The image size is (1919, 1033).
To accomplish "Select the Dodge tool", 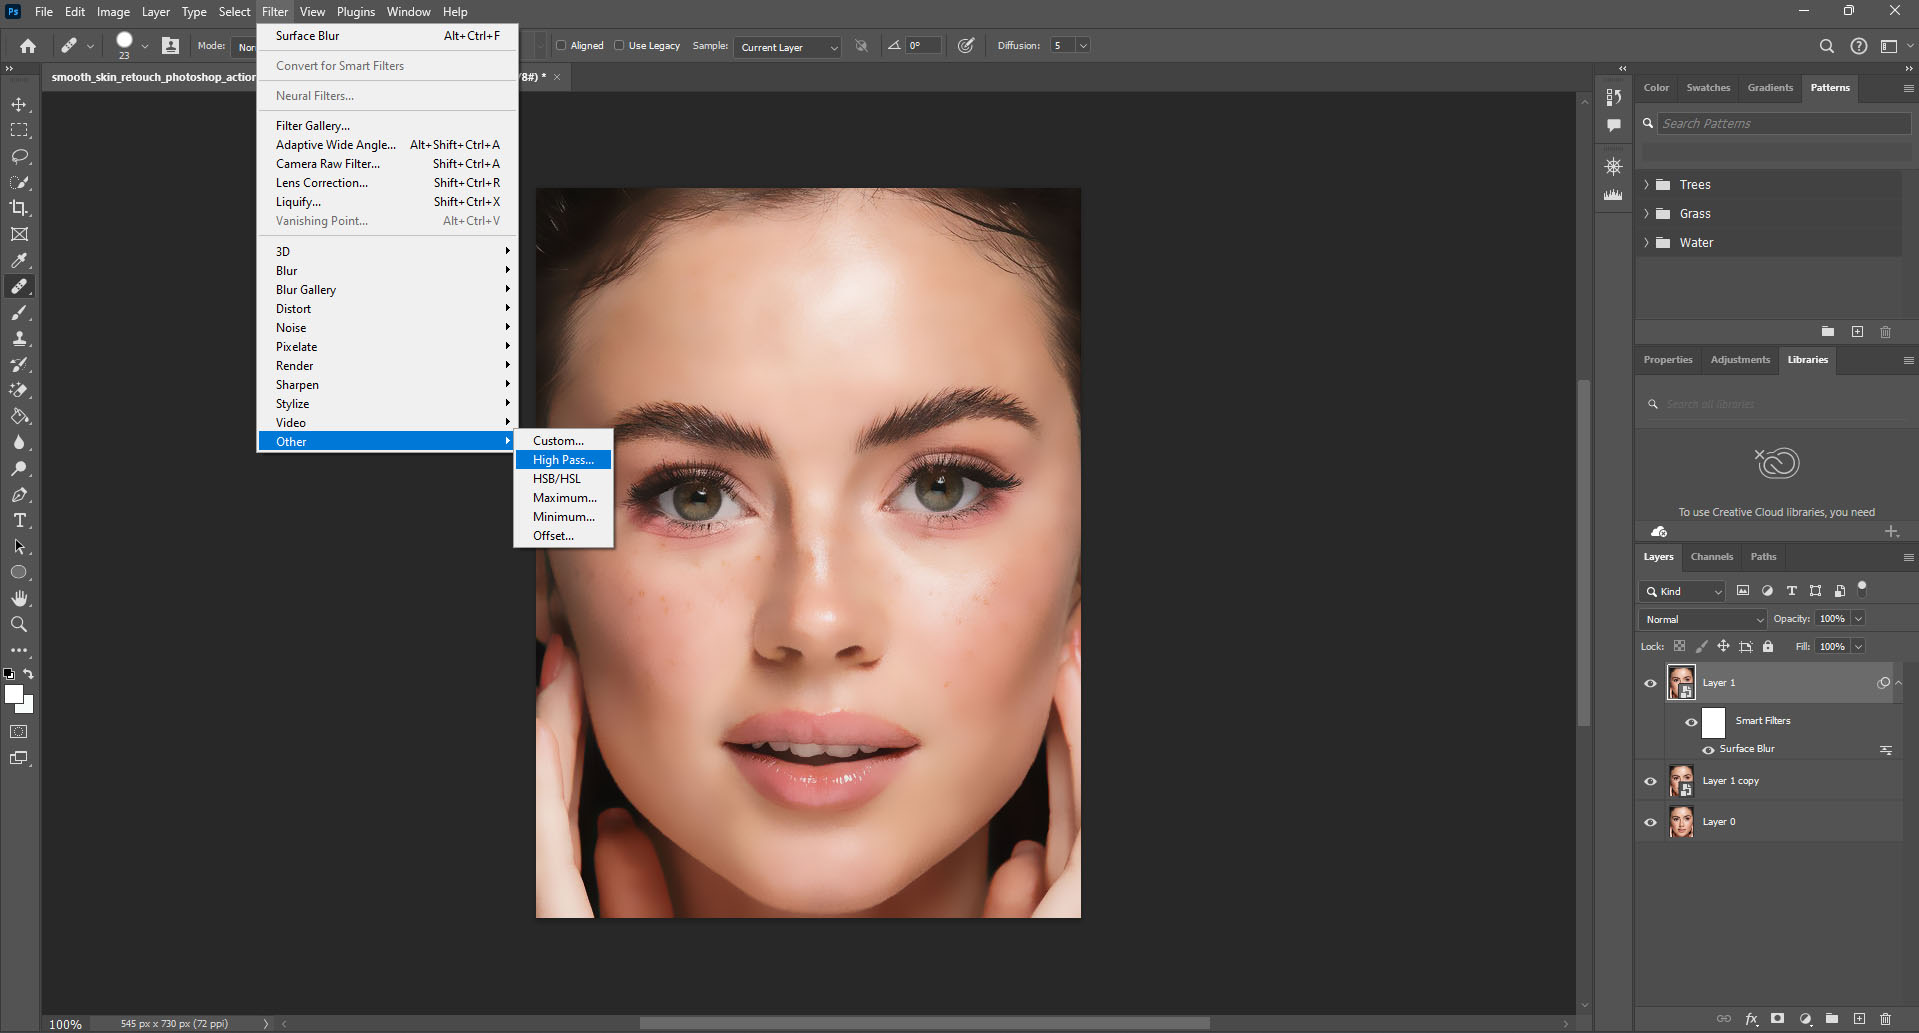I will (19, 468).
